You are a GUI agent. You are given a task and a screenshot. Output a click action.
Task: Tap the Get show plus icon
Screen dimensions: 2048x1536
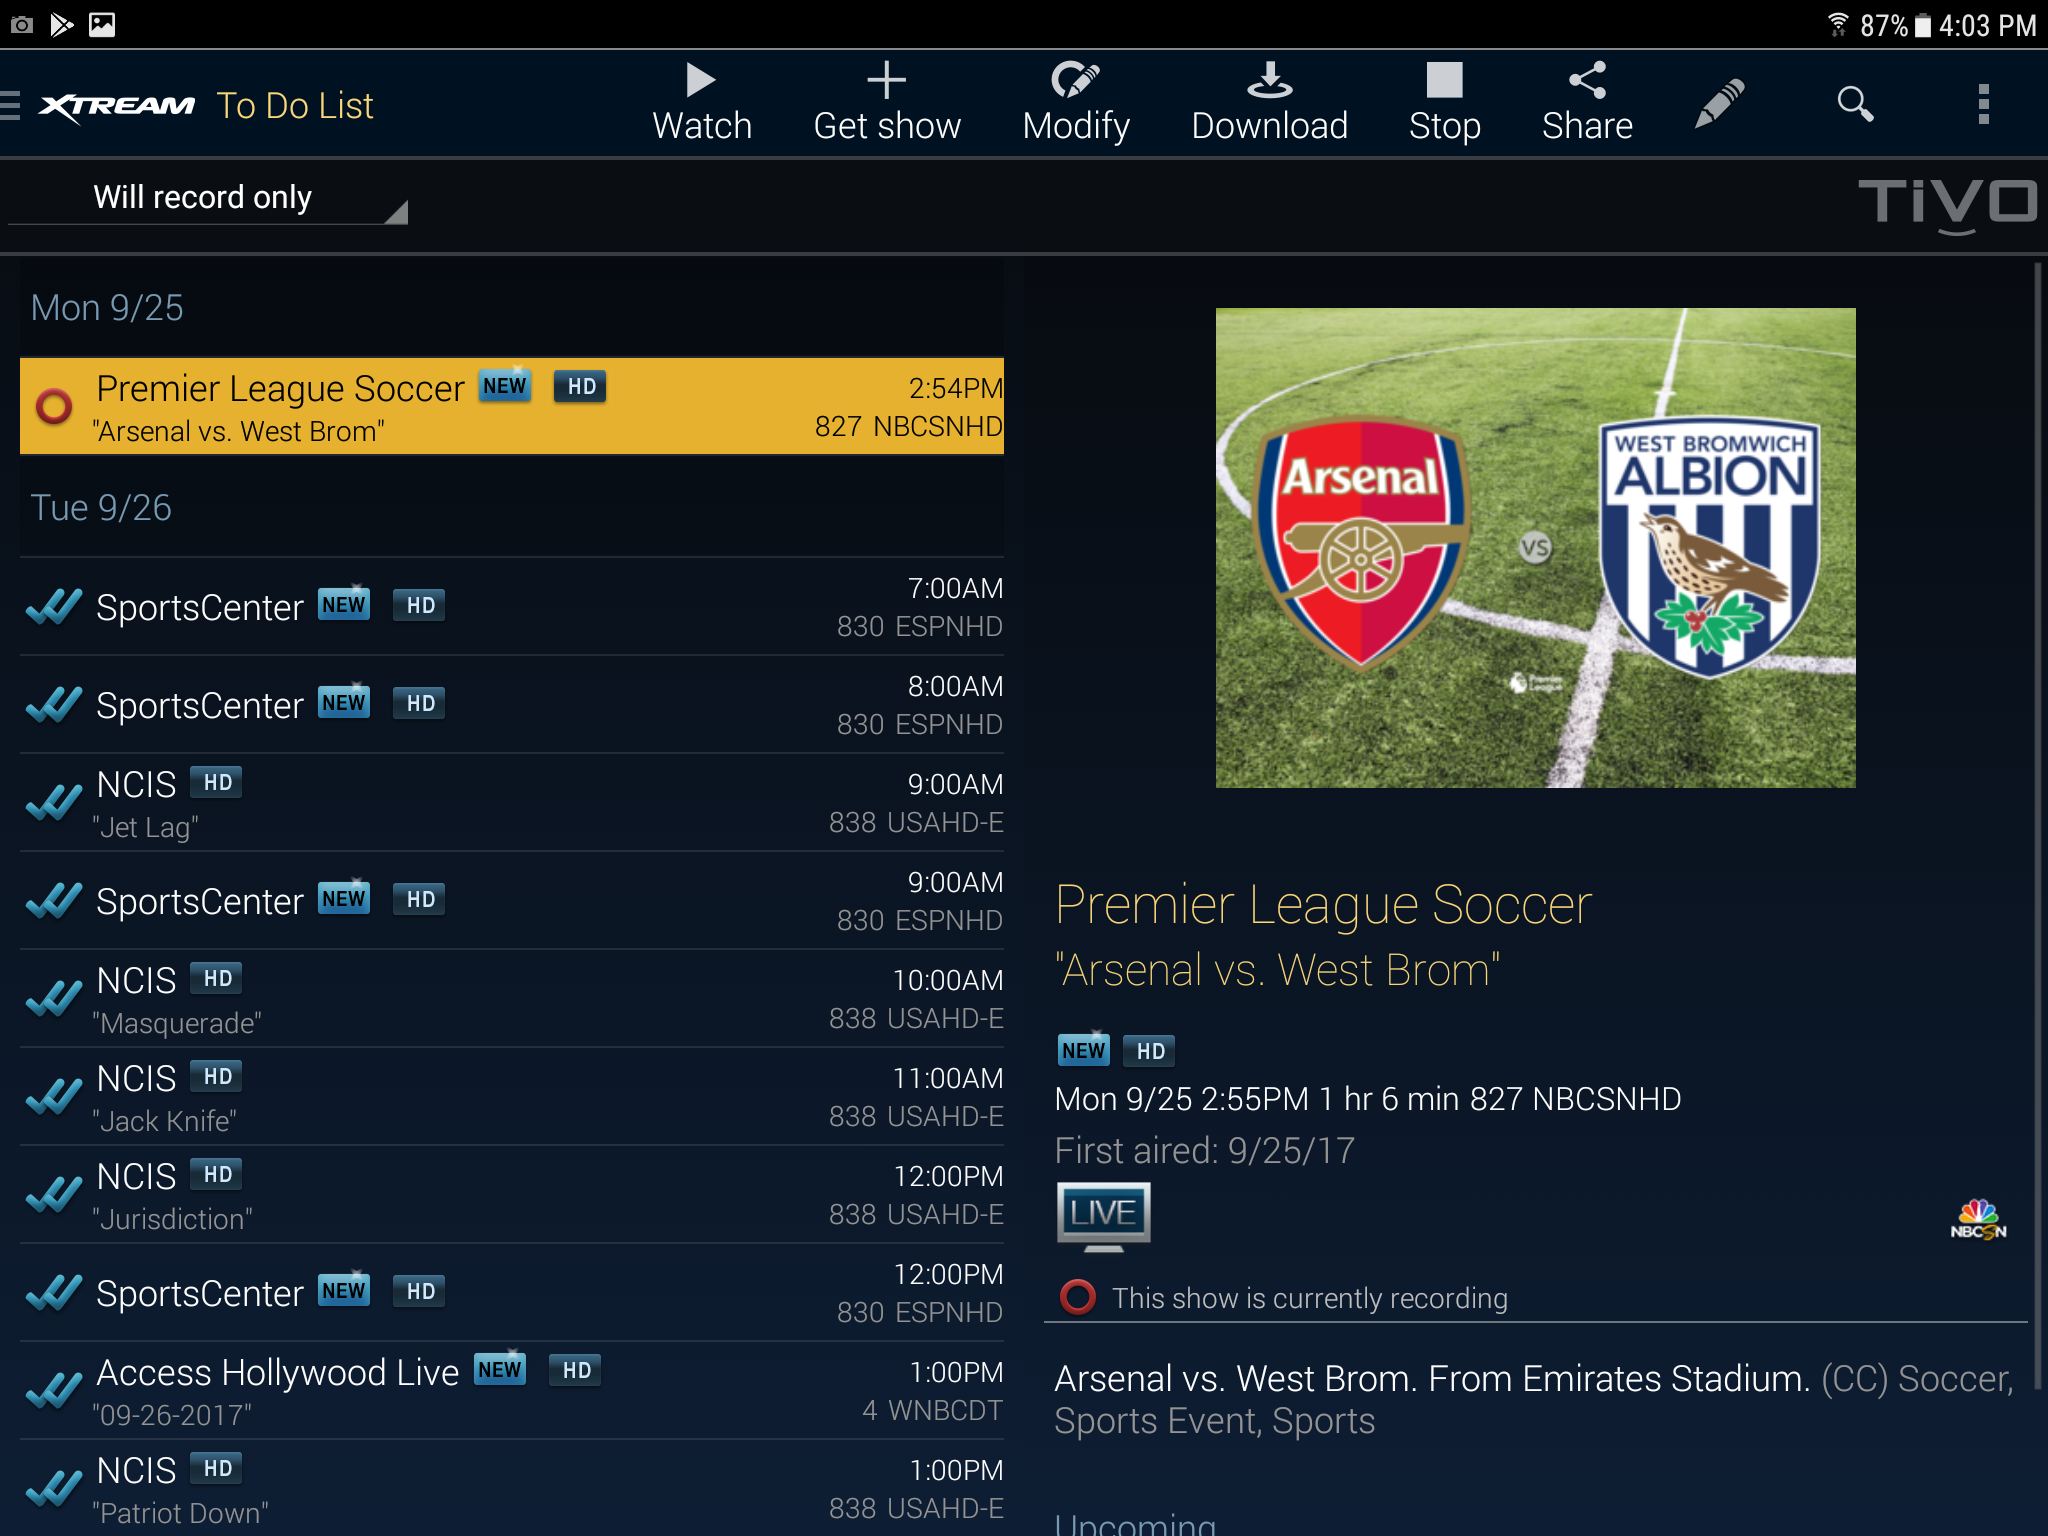click(x=886, y=102)
